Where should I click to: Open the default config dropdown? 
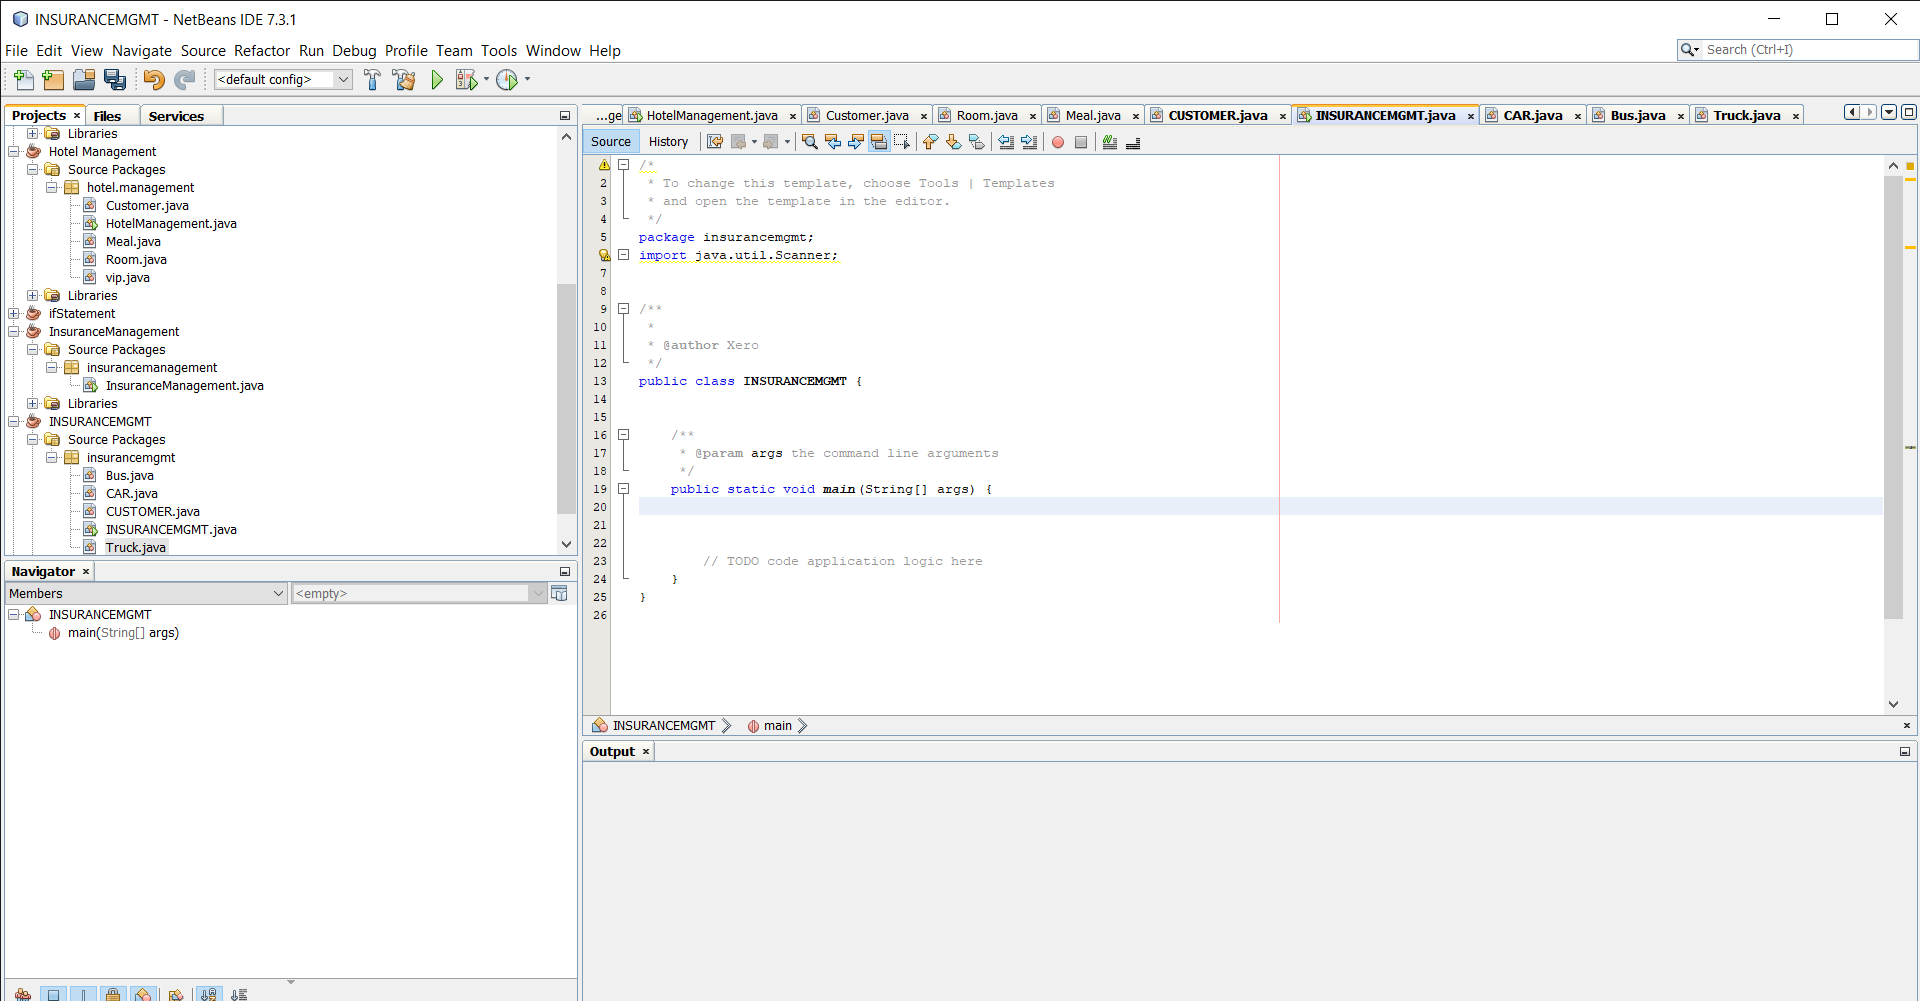[x=344, y=79]
